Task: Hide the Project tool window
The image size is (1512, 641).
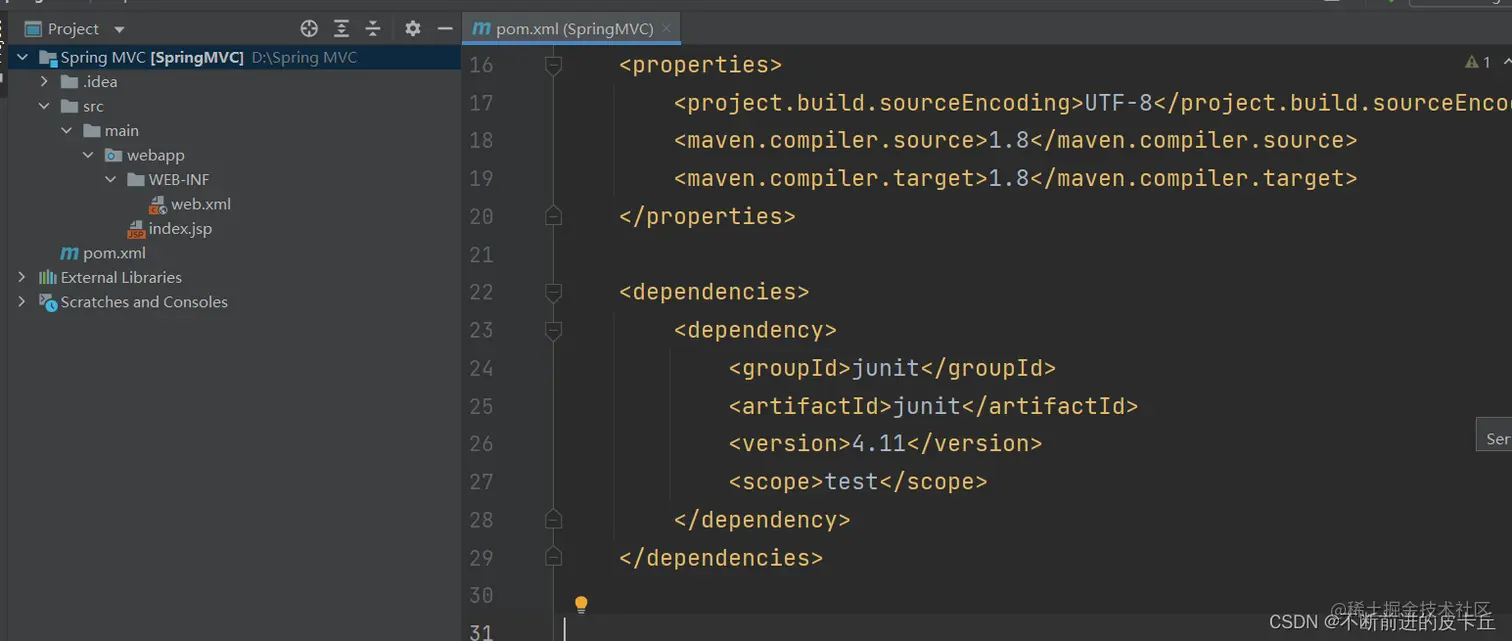Action: 445,29
